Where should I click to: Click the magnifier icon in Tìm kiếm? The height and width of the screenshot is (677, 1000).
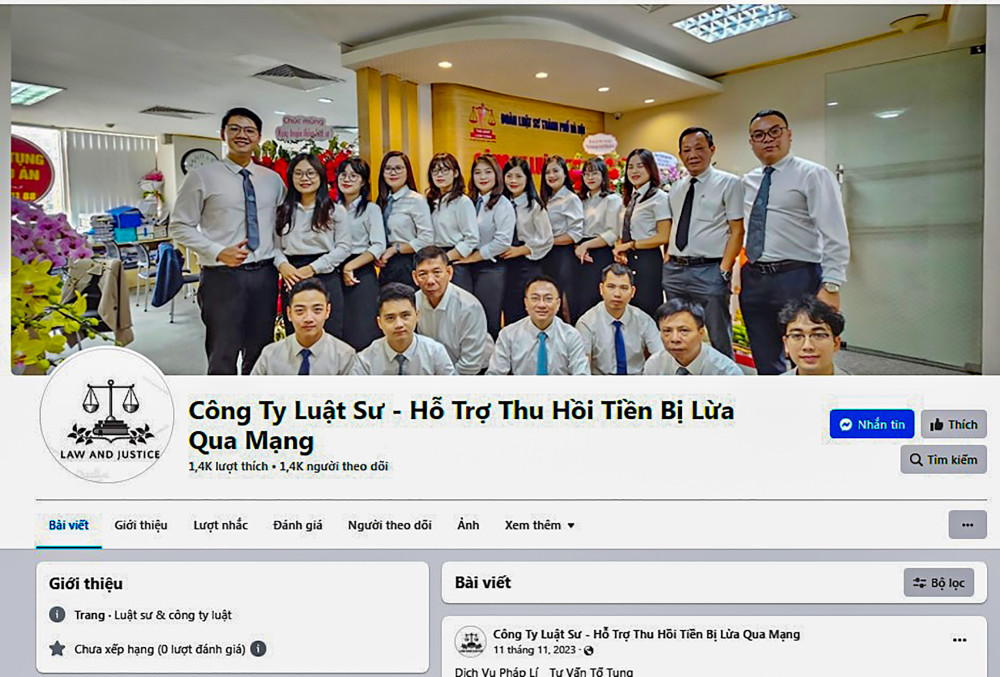(x=916, y=460)
